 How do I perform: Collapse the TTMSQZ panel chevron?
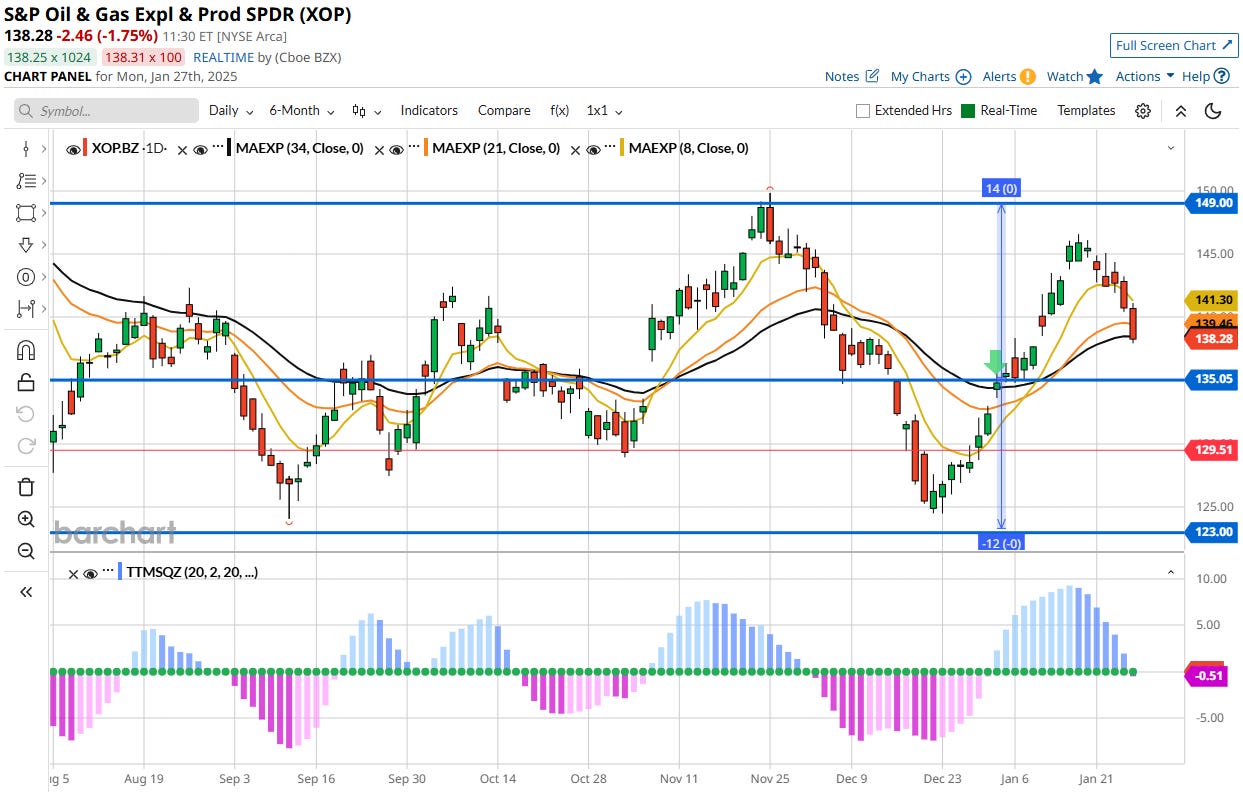(1171, 572)
